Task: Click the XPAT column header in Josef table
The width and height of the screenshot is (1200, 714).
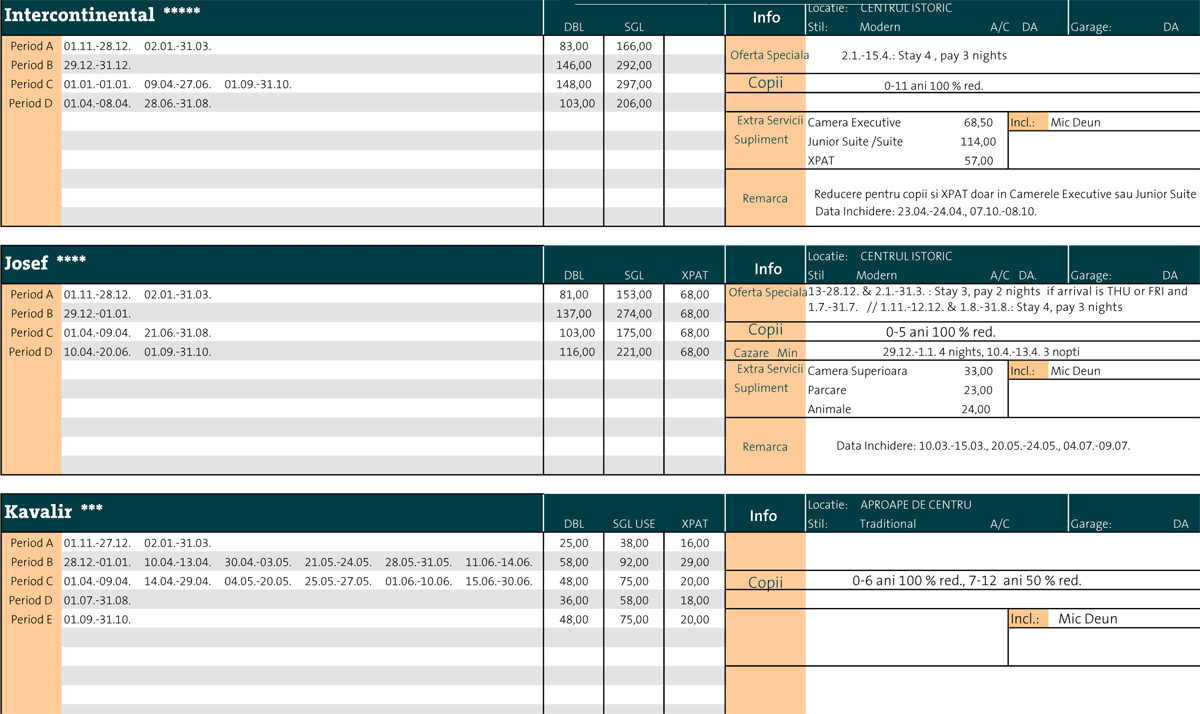Action: pyautogui.click(x=694, y=276)
